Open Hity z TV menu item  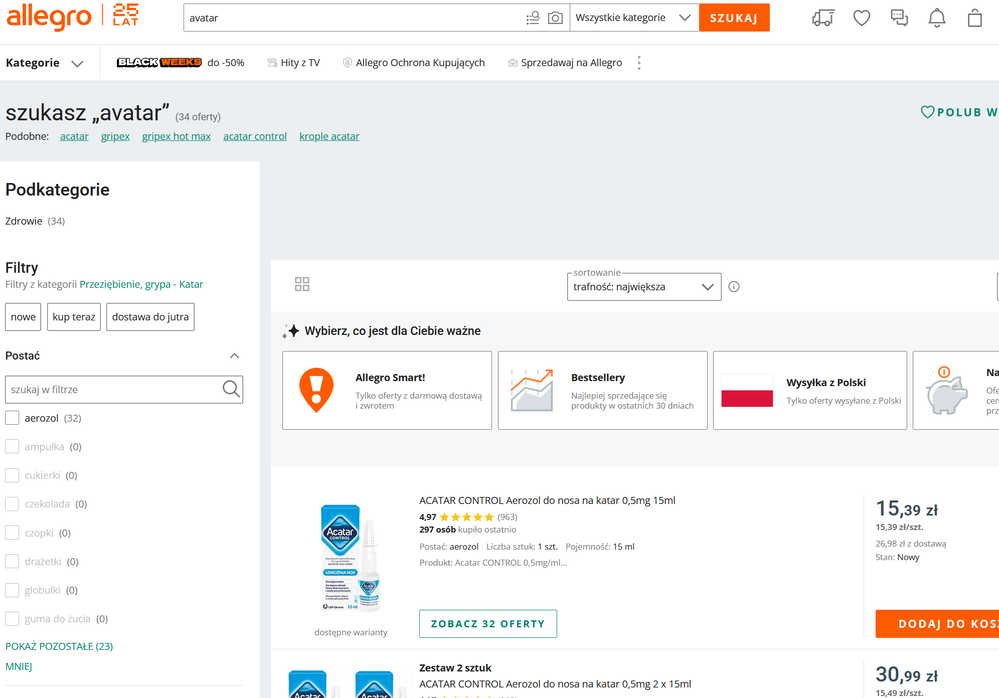(293, 63)
